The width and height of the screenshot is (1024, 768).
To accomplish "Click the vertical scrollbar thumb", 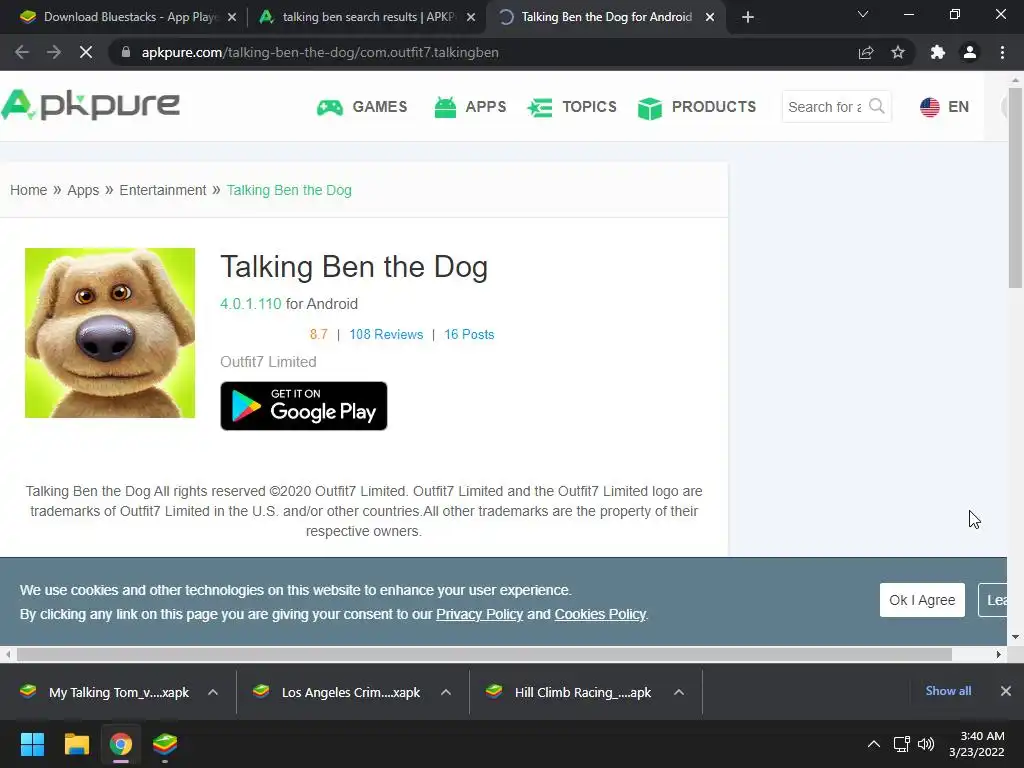I will coord(1015,187).
